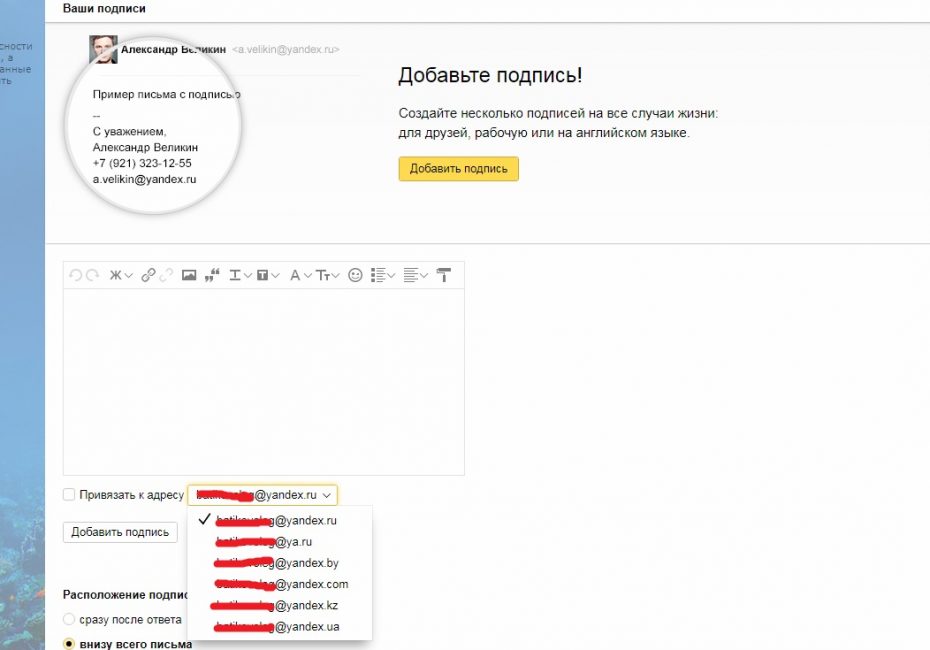This screenshot has width=930, height=650.
Task: Open the bold Ж text style menu
Action: coord(121,275)
